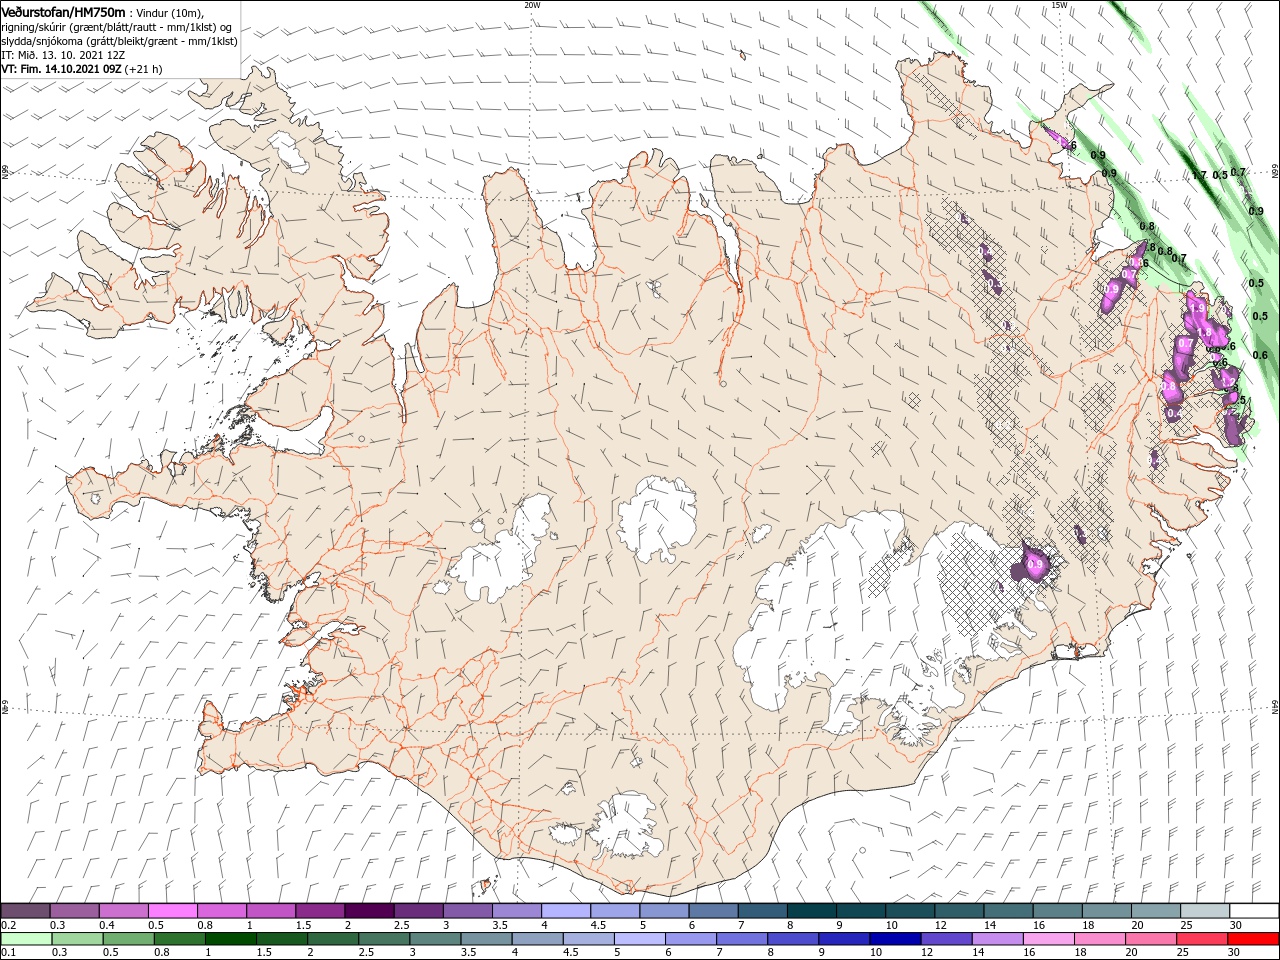The height and width of the screenshot is (960, 1280).
Task: Click the 1.7 precipitation value offshore northeast
Action: point(1200,176)
